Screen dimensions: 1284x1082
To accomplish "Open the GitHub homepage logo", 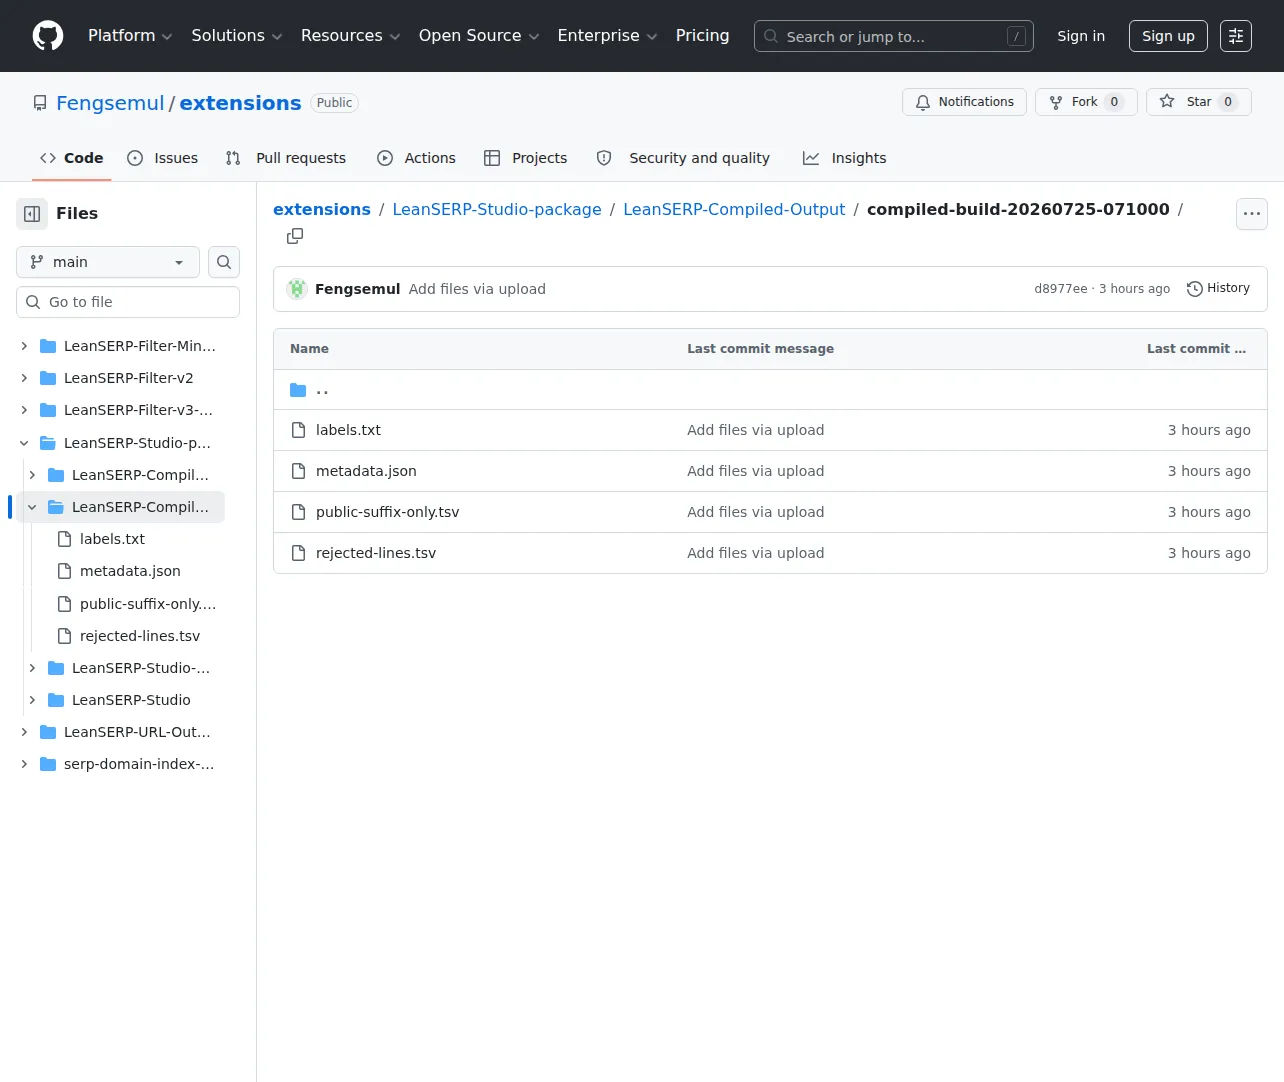I will (x=48, y=36).
